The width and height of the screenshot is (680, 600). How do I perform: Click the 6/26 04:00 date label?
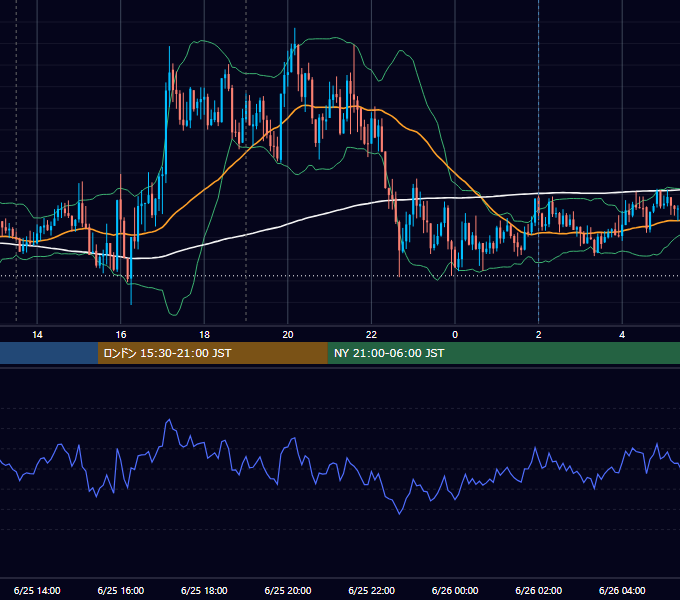[x=622, y=590]
